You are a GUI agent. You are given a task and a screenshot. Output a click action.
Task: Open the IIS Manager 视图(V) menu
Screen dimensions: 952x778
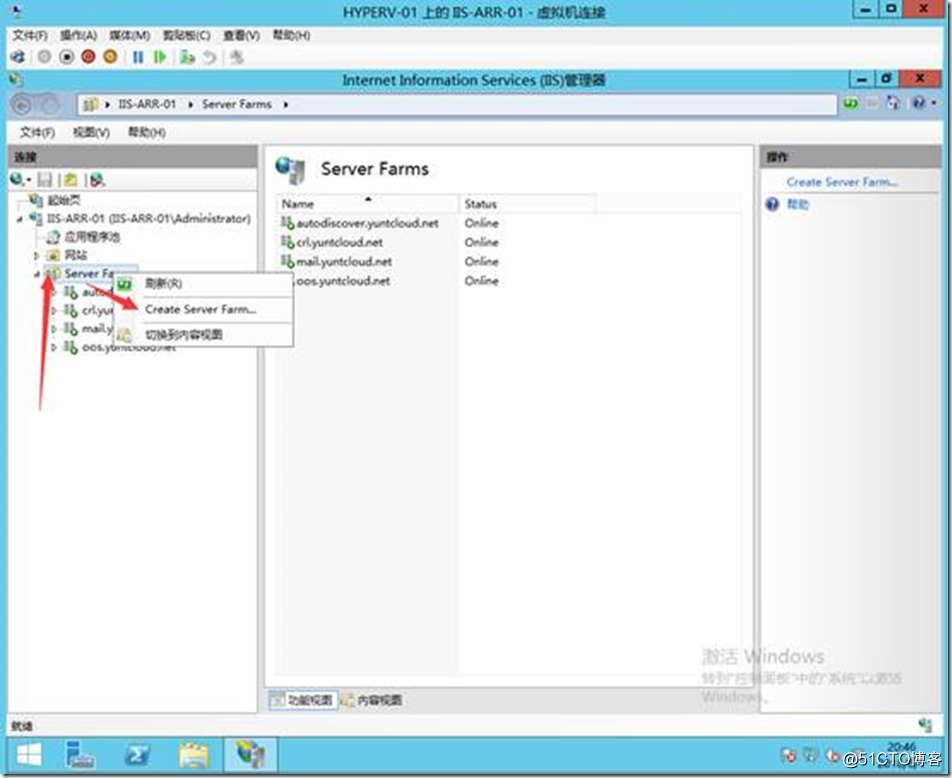[91, 132]
